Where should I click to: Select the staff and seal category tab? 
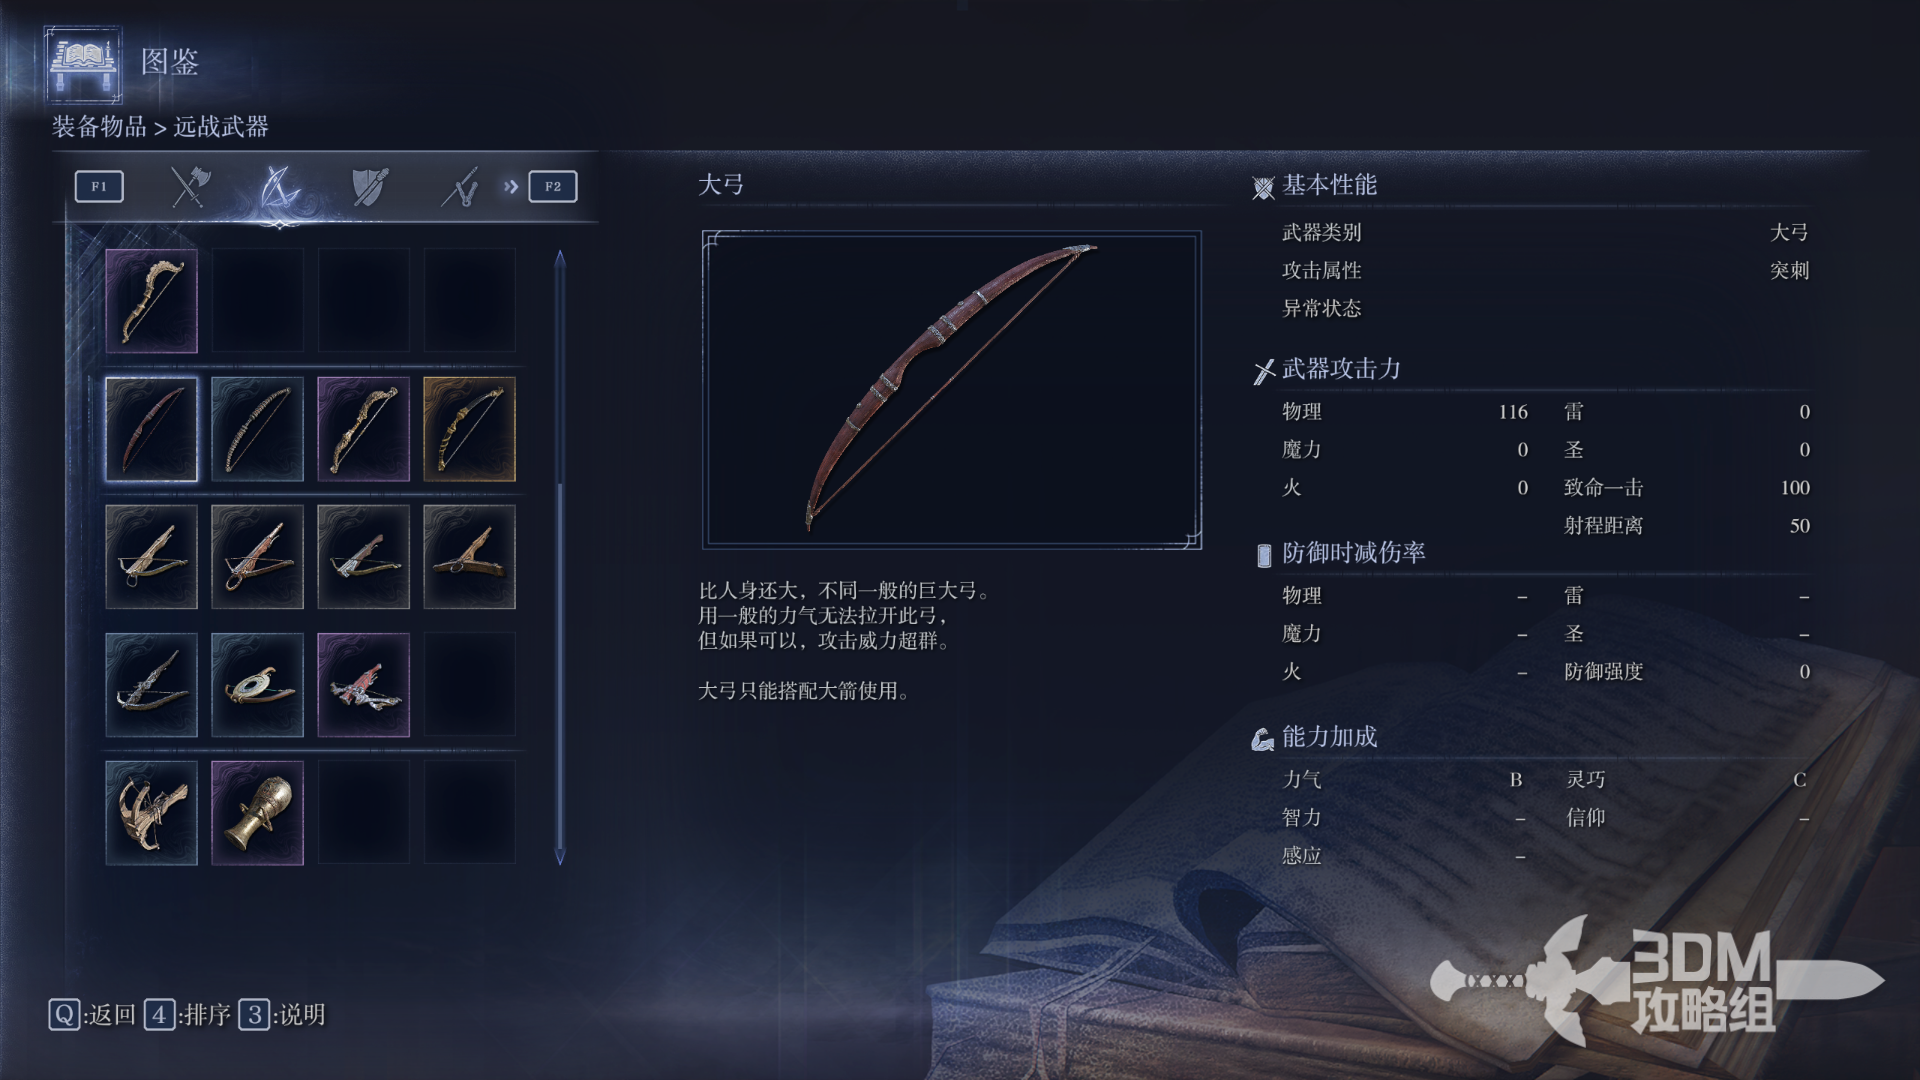point(460,187)
